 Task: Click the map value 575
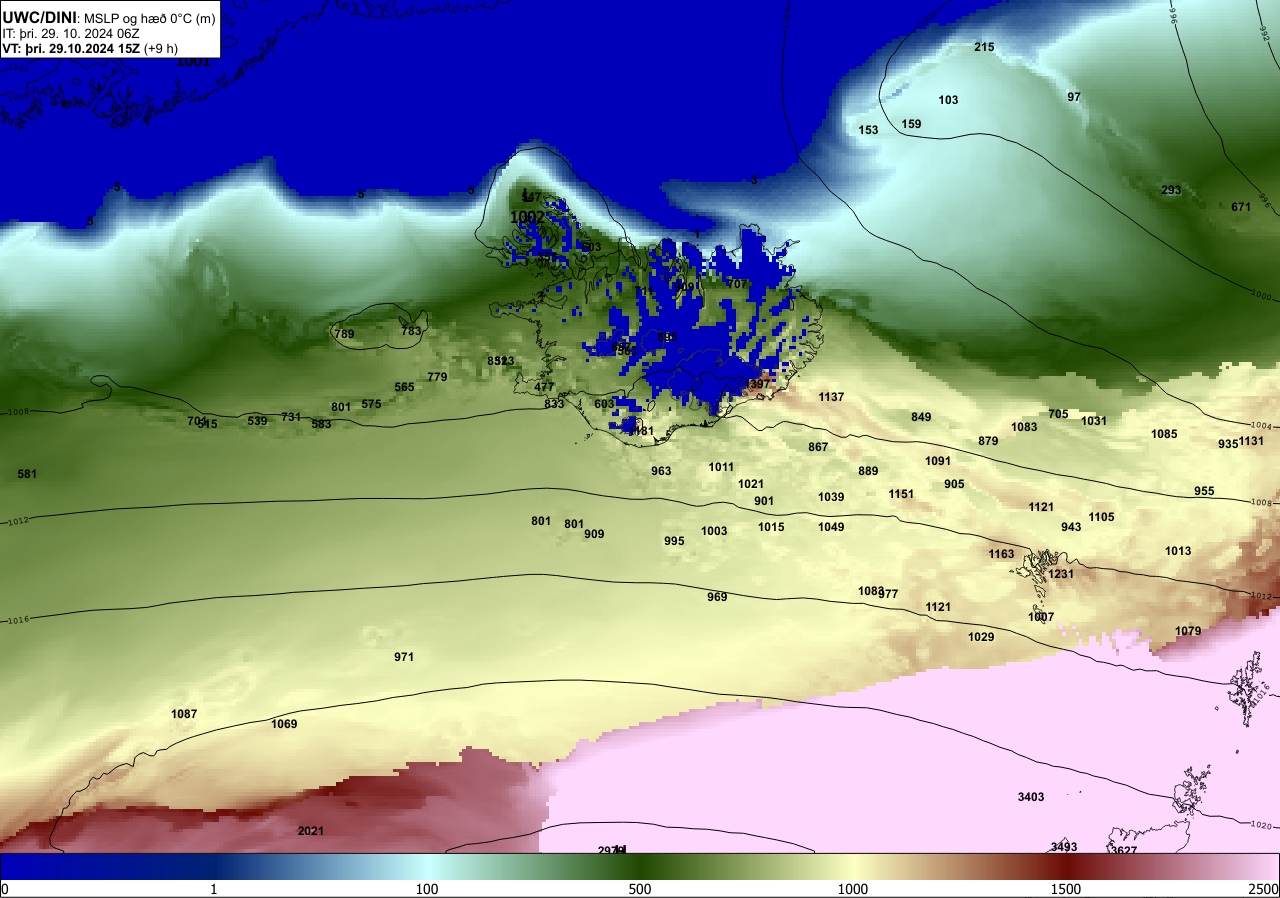[x=371, y=404]
